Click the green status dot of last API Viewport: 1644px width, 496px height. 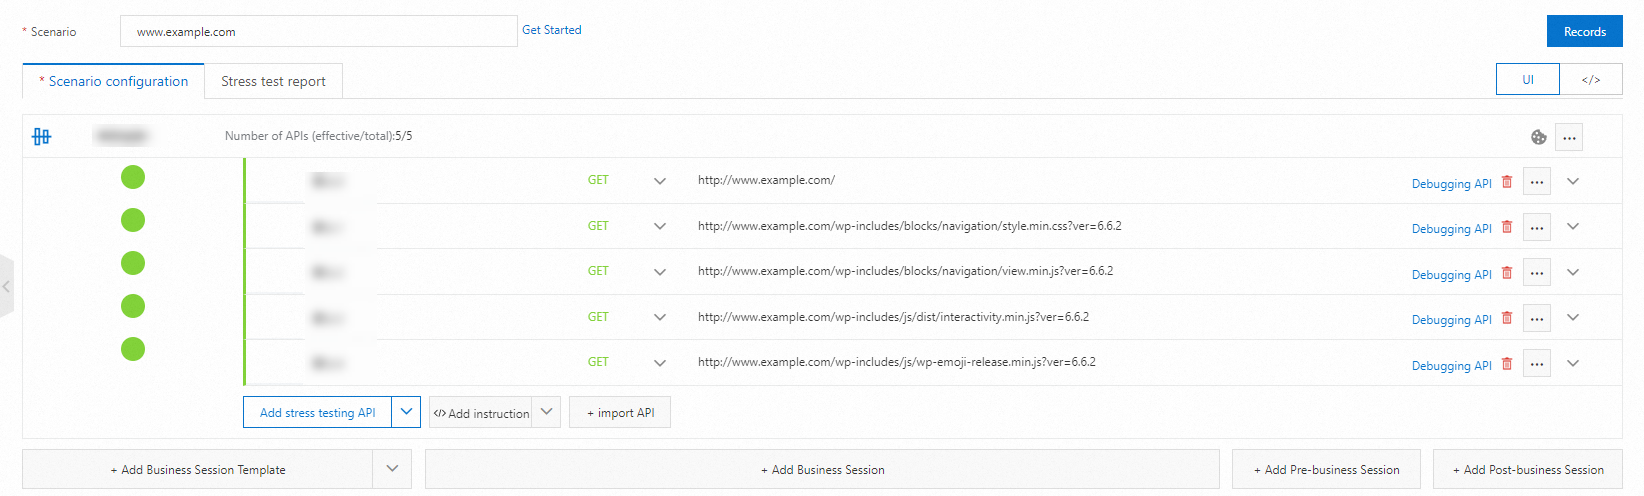[133, 349]
